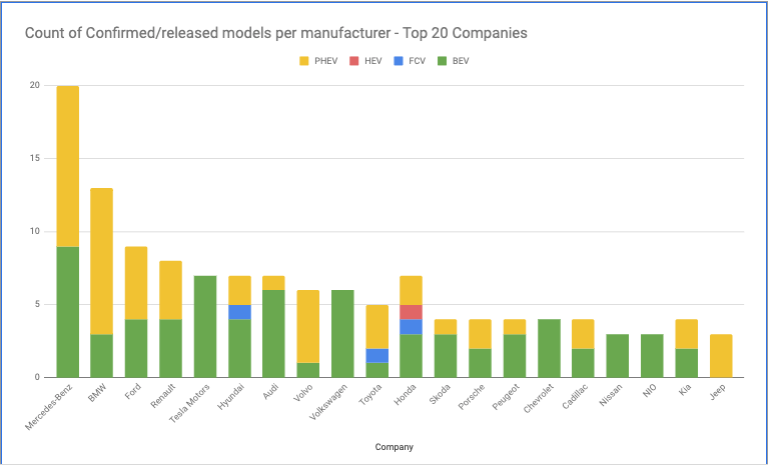Click the BEV green legend swatch
768x465 pixels.
click(442, 61)
